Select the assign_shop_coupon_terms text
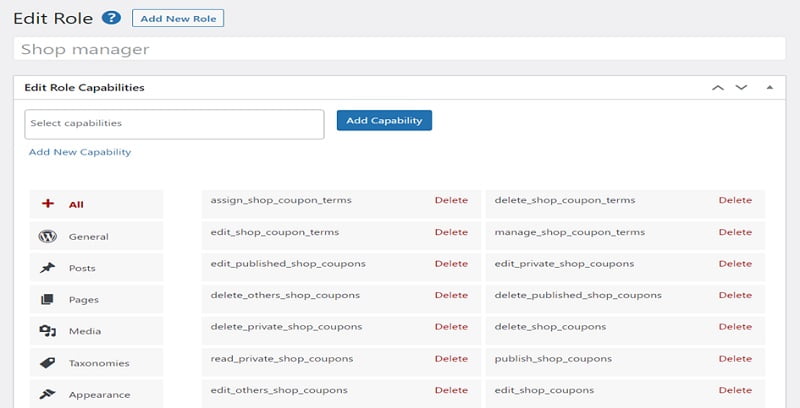 [x=281, y=200]
